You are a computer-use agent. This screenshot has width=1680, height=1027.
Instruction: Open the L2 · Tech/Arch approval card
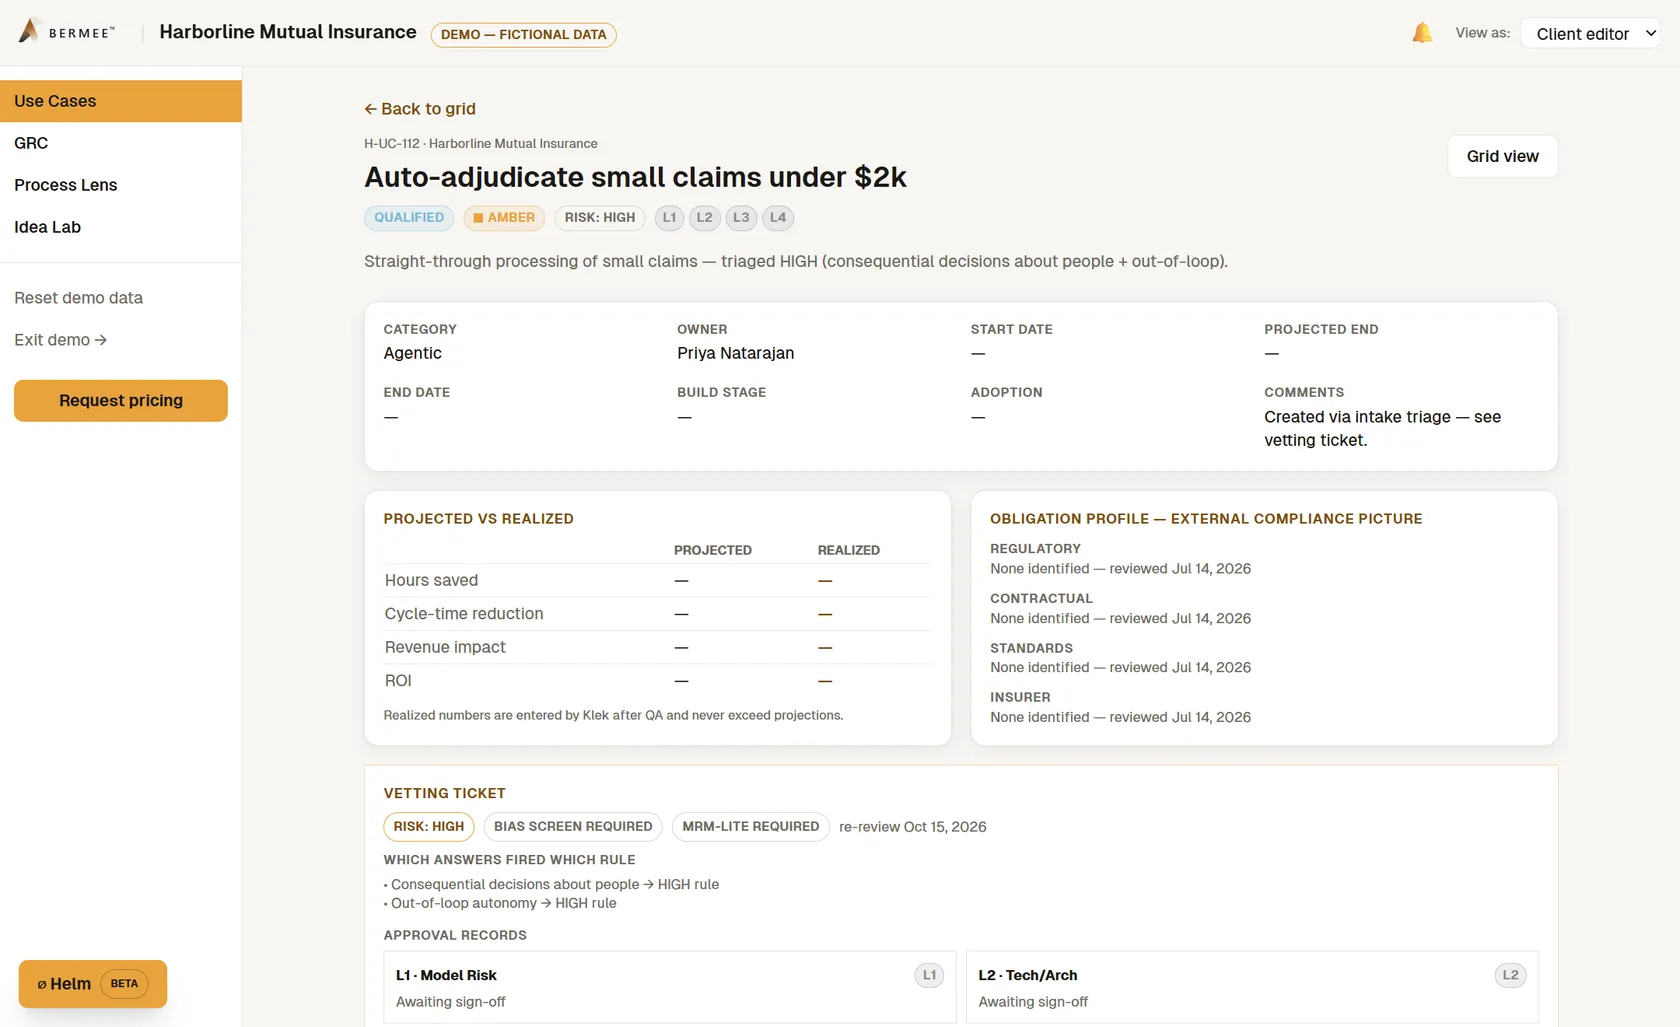tap(1252, 988)
